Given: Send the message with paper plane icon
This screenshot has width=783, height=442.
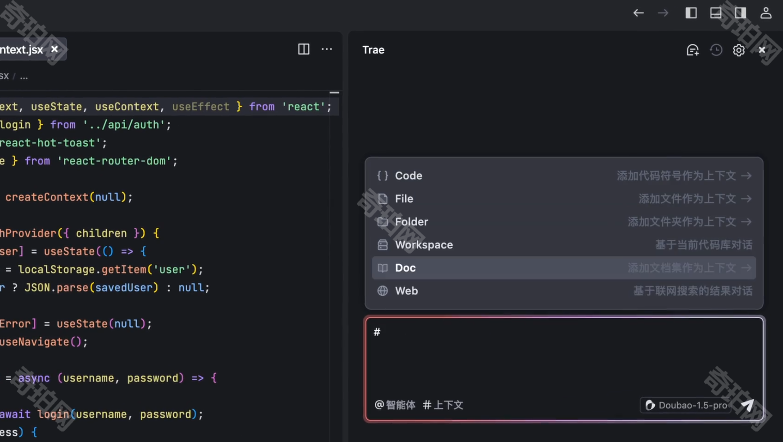Looking at the screenshot, I should (747, 405).
